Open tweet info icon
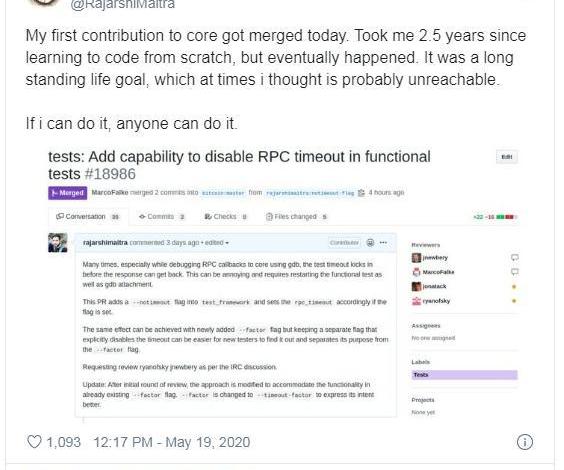 tap(524, 442)
